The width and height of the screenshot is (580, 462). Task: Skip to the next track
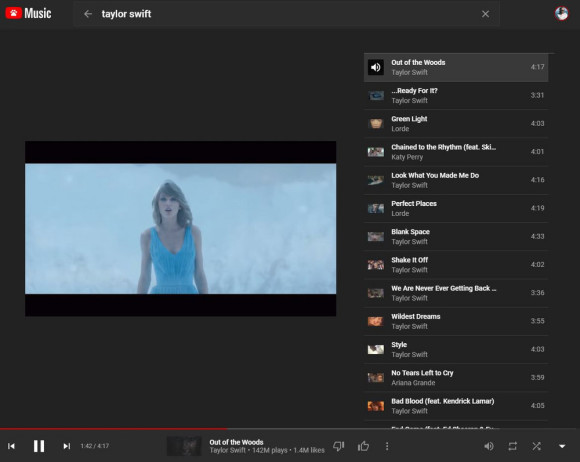66,446
